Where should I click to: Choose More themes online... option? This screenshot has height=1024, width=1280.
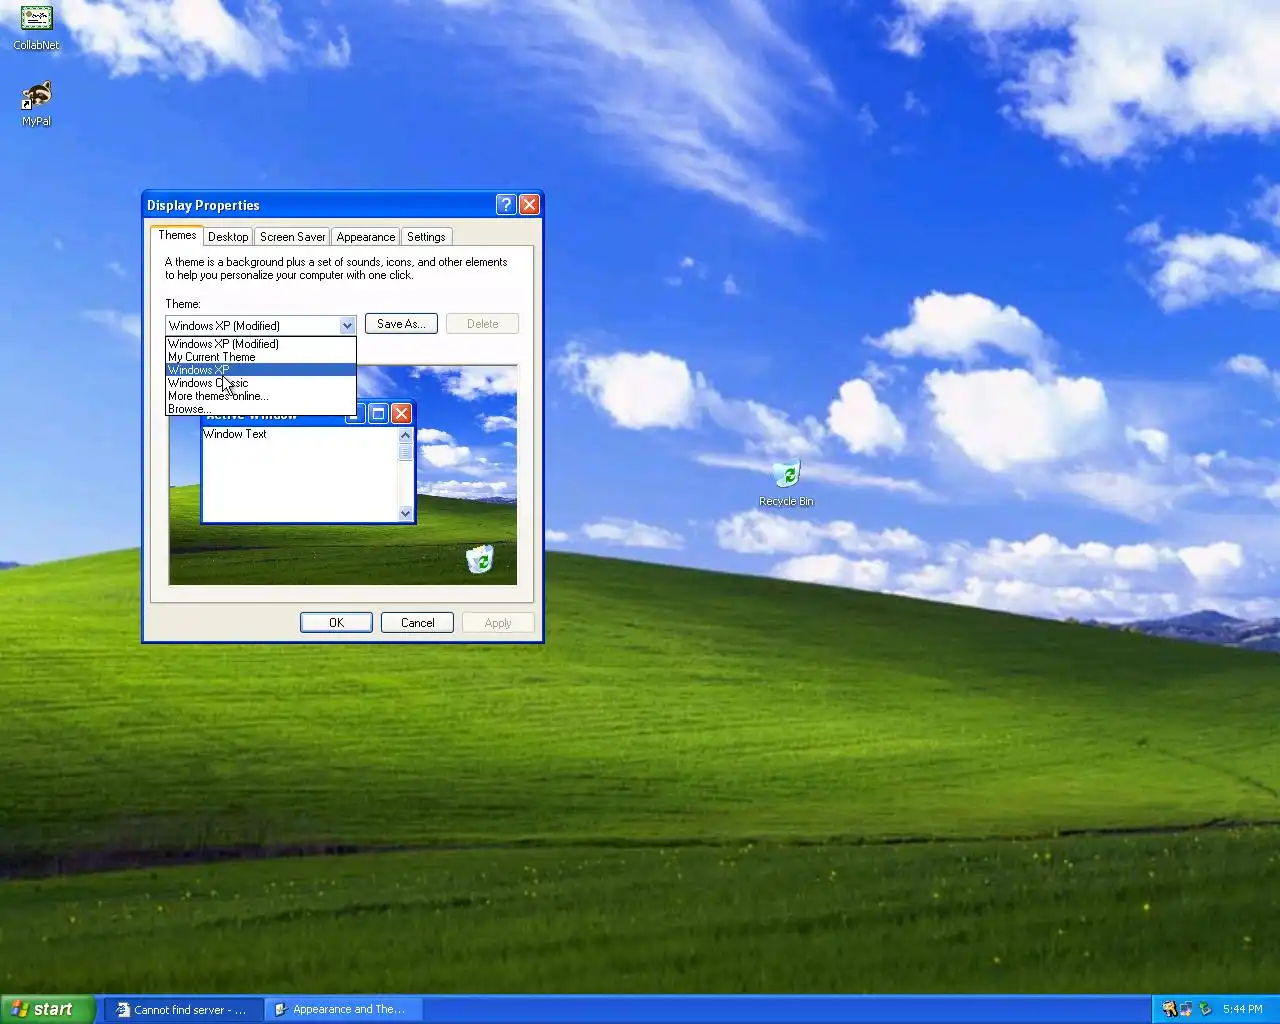coord(260,396)
